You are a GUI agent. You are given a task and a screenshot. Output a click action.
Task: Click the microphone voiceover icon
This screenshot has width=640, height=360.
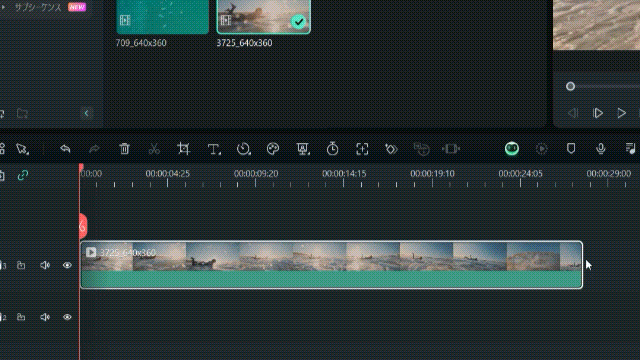tap(600, 149)
